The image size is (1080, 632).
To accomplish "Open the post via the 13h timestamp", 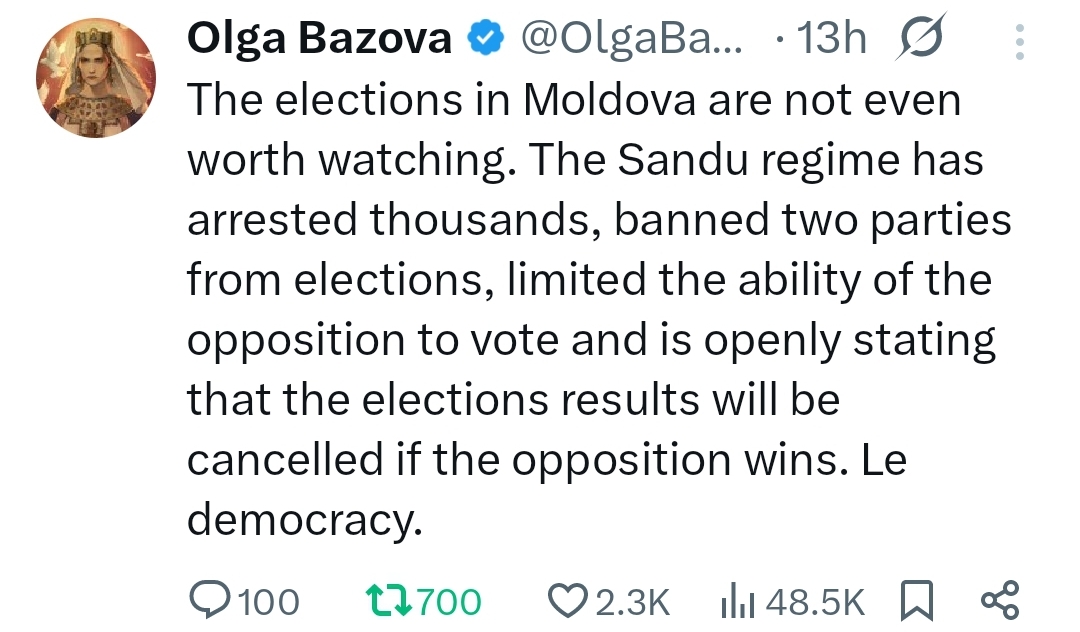I will click(x=834, y=39).
